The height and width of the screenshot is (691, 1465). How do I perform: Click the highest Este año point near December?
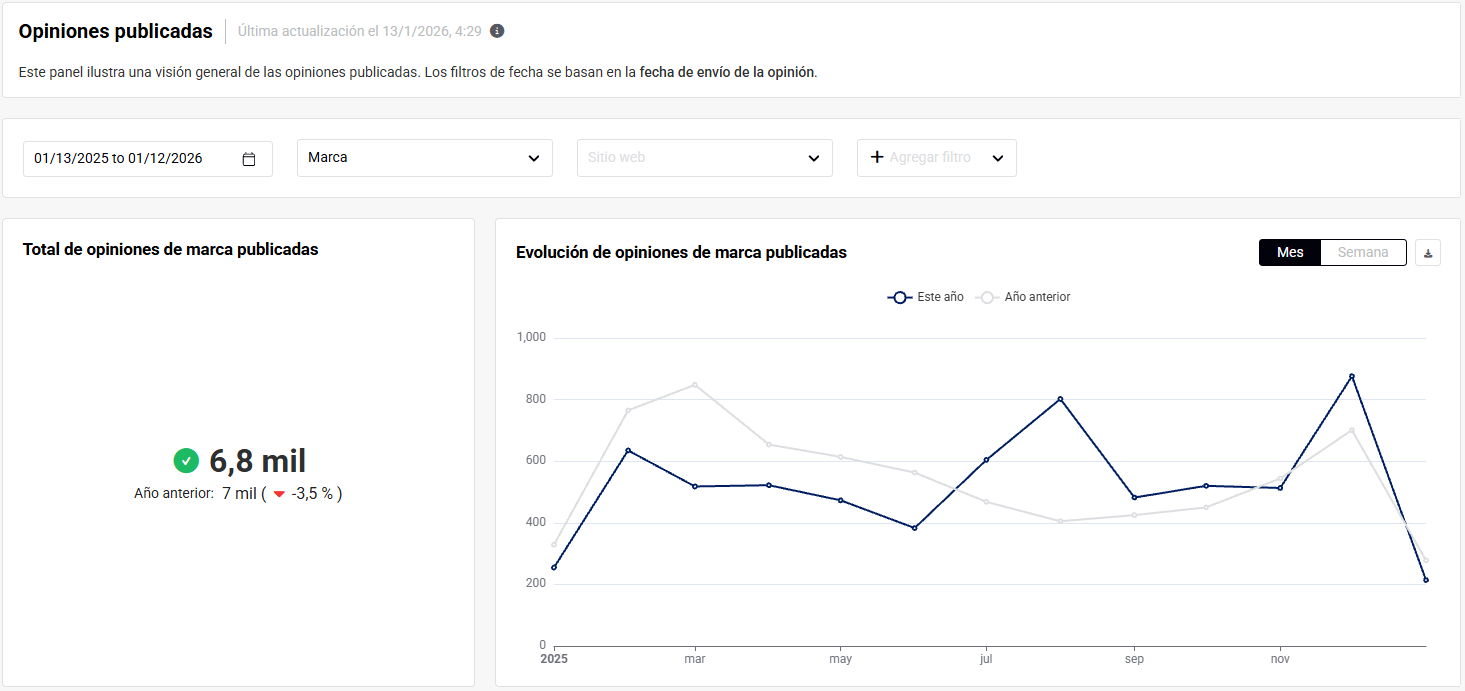(x=1352, y=376)
